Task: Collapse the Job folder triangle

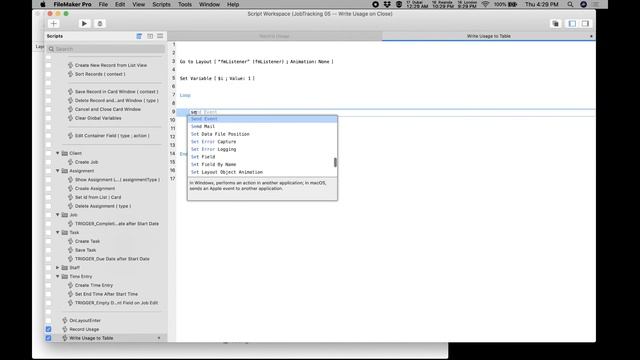Action: point(58,215)
